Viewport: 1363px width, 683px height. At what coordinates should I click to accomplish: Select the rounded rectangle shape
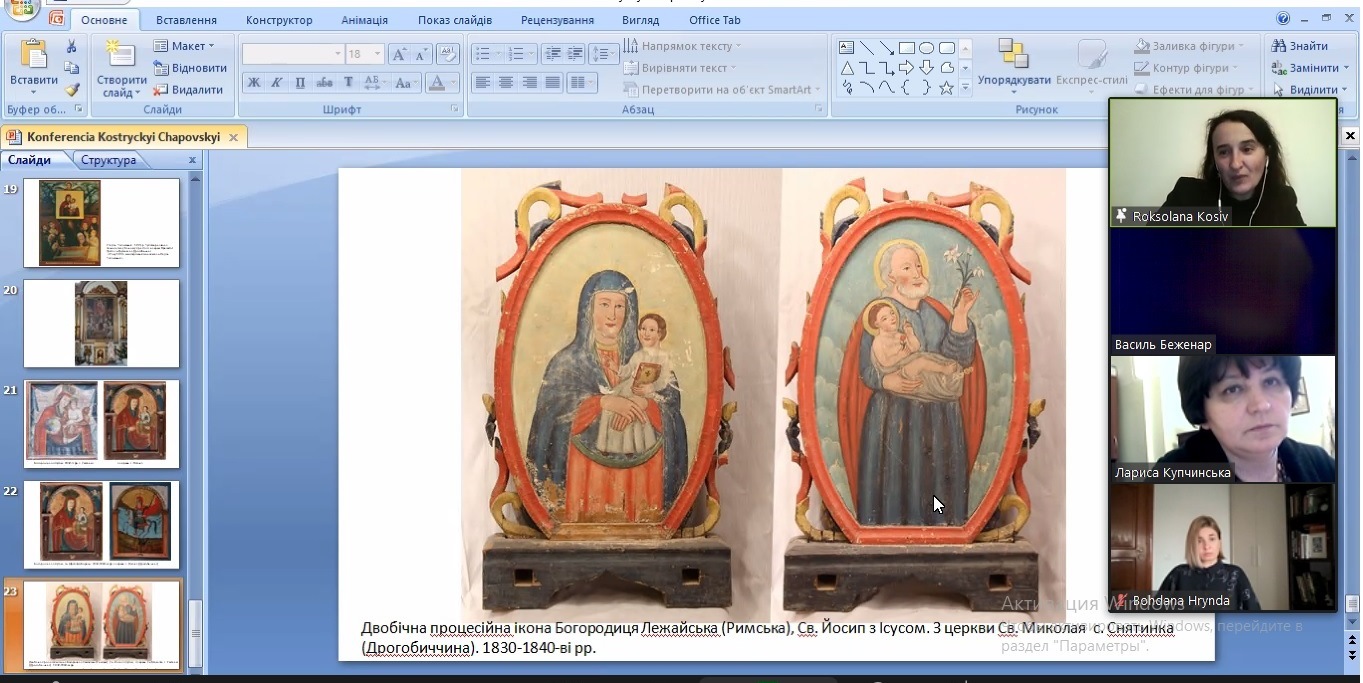946,47
